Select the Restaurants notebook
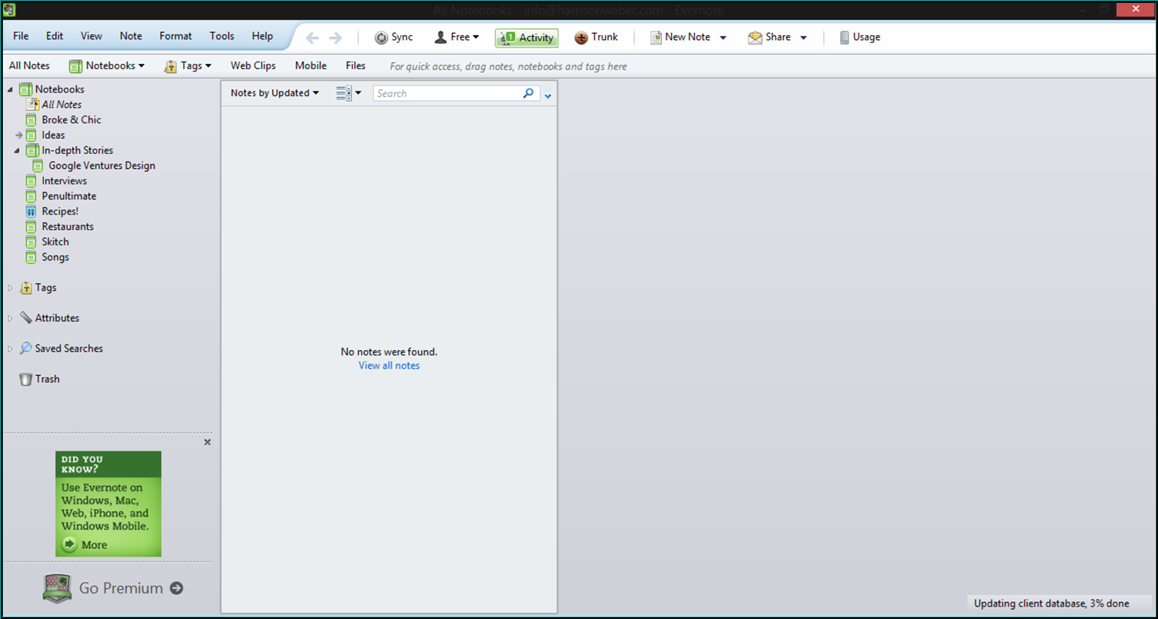The width and height of the screenshot is (1158, 619). click(68, 227)
